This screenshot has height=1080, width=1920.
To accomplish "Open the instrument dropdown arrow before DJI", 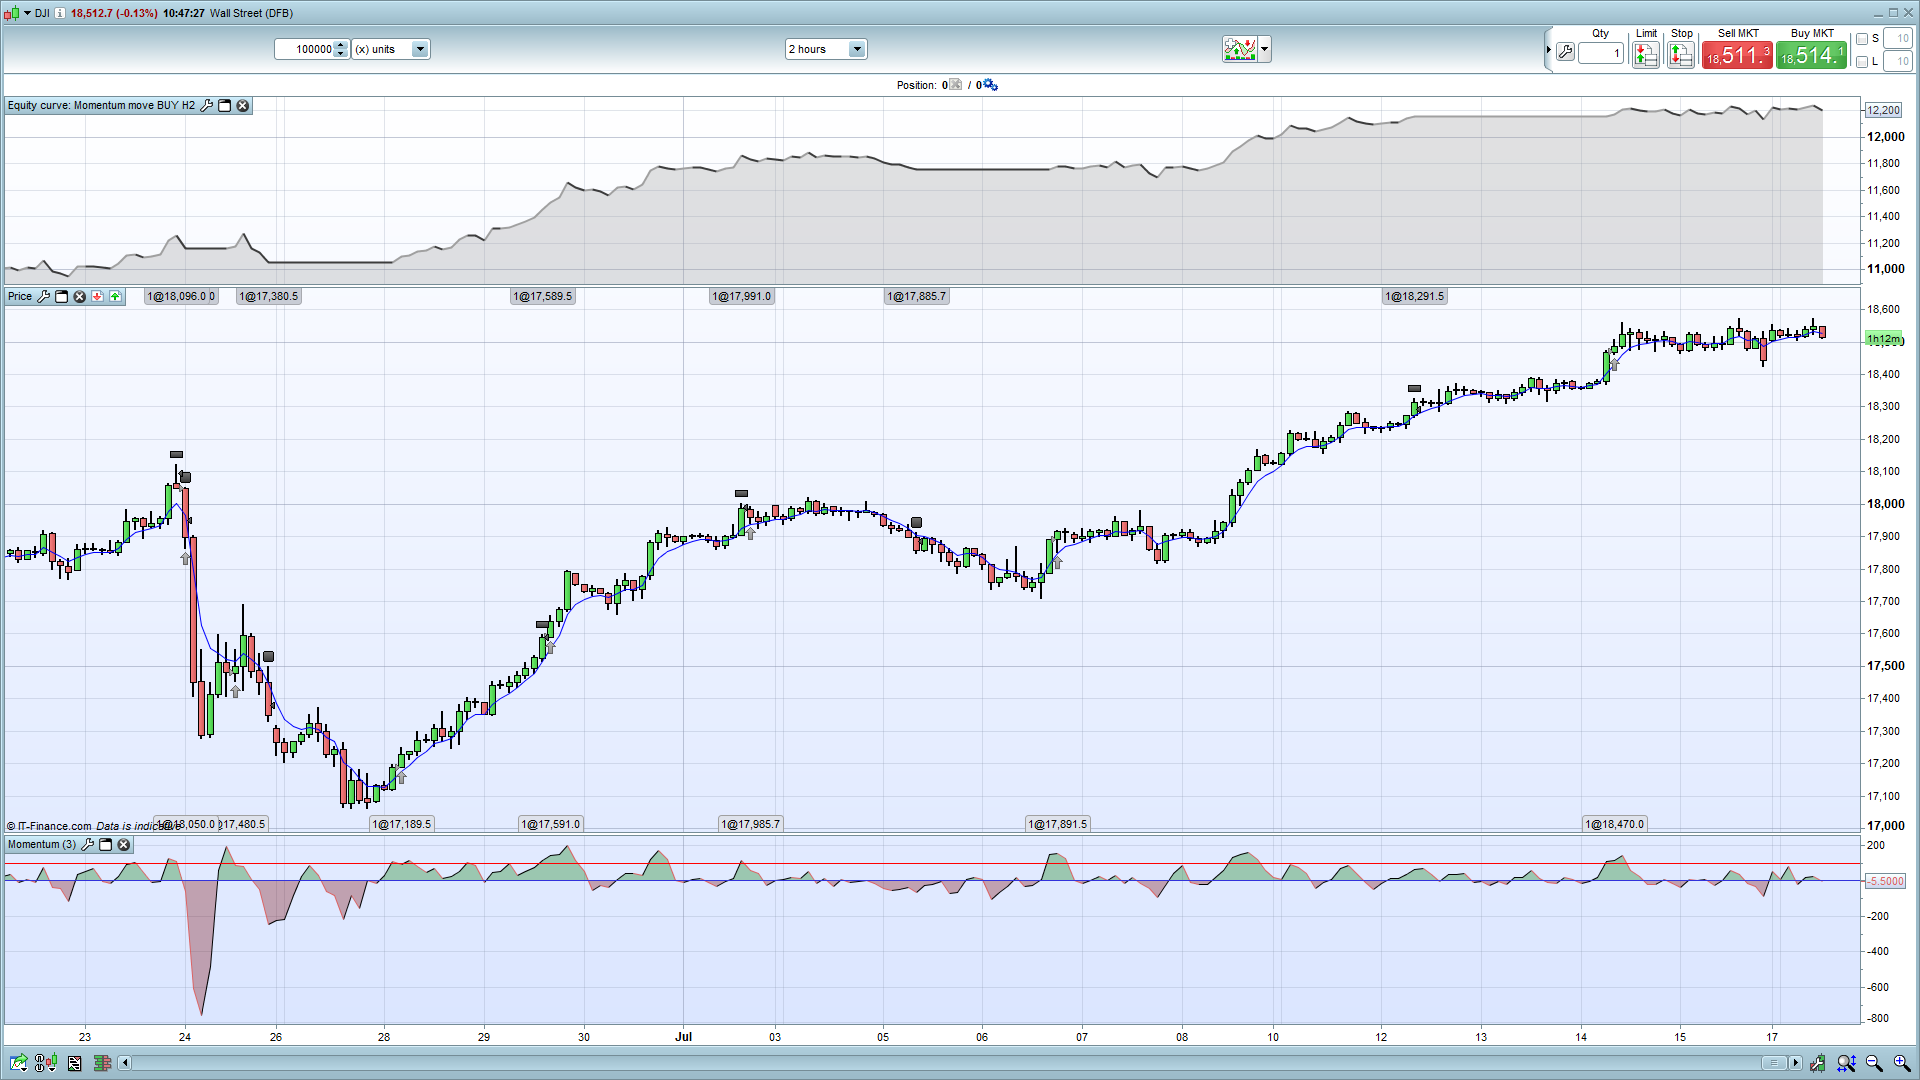I will pyautogui.click(x=28, y=13).
